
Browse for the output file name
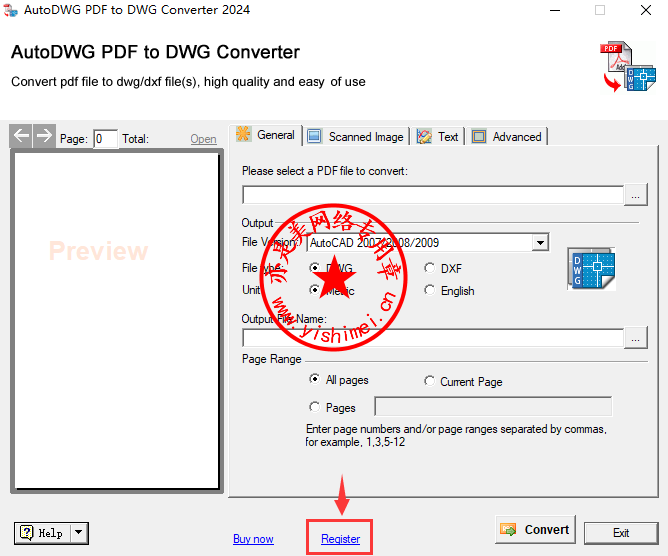(636, 338)
